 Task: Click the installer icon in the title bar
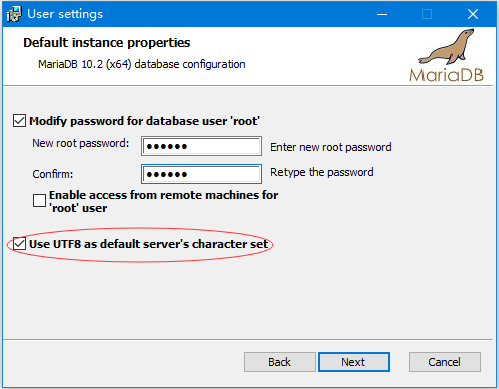click(x=14, y=14)
